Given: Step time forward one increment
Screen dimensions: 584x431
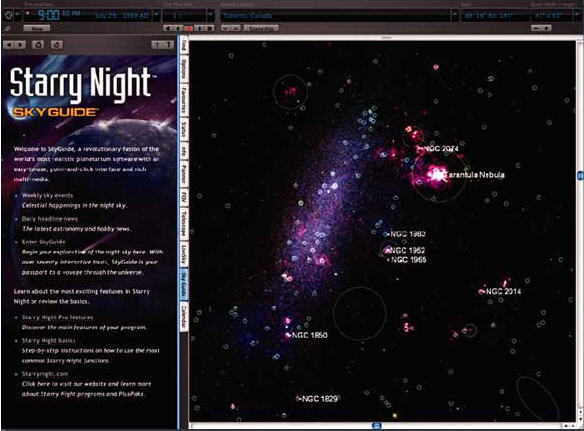Looking at the screenshot, I should (x=209, y=28).
